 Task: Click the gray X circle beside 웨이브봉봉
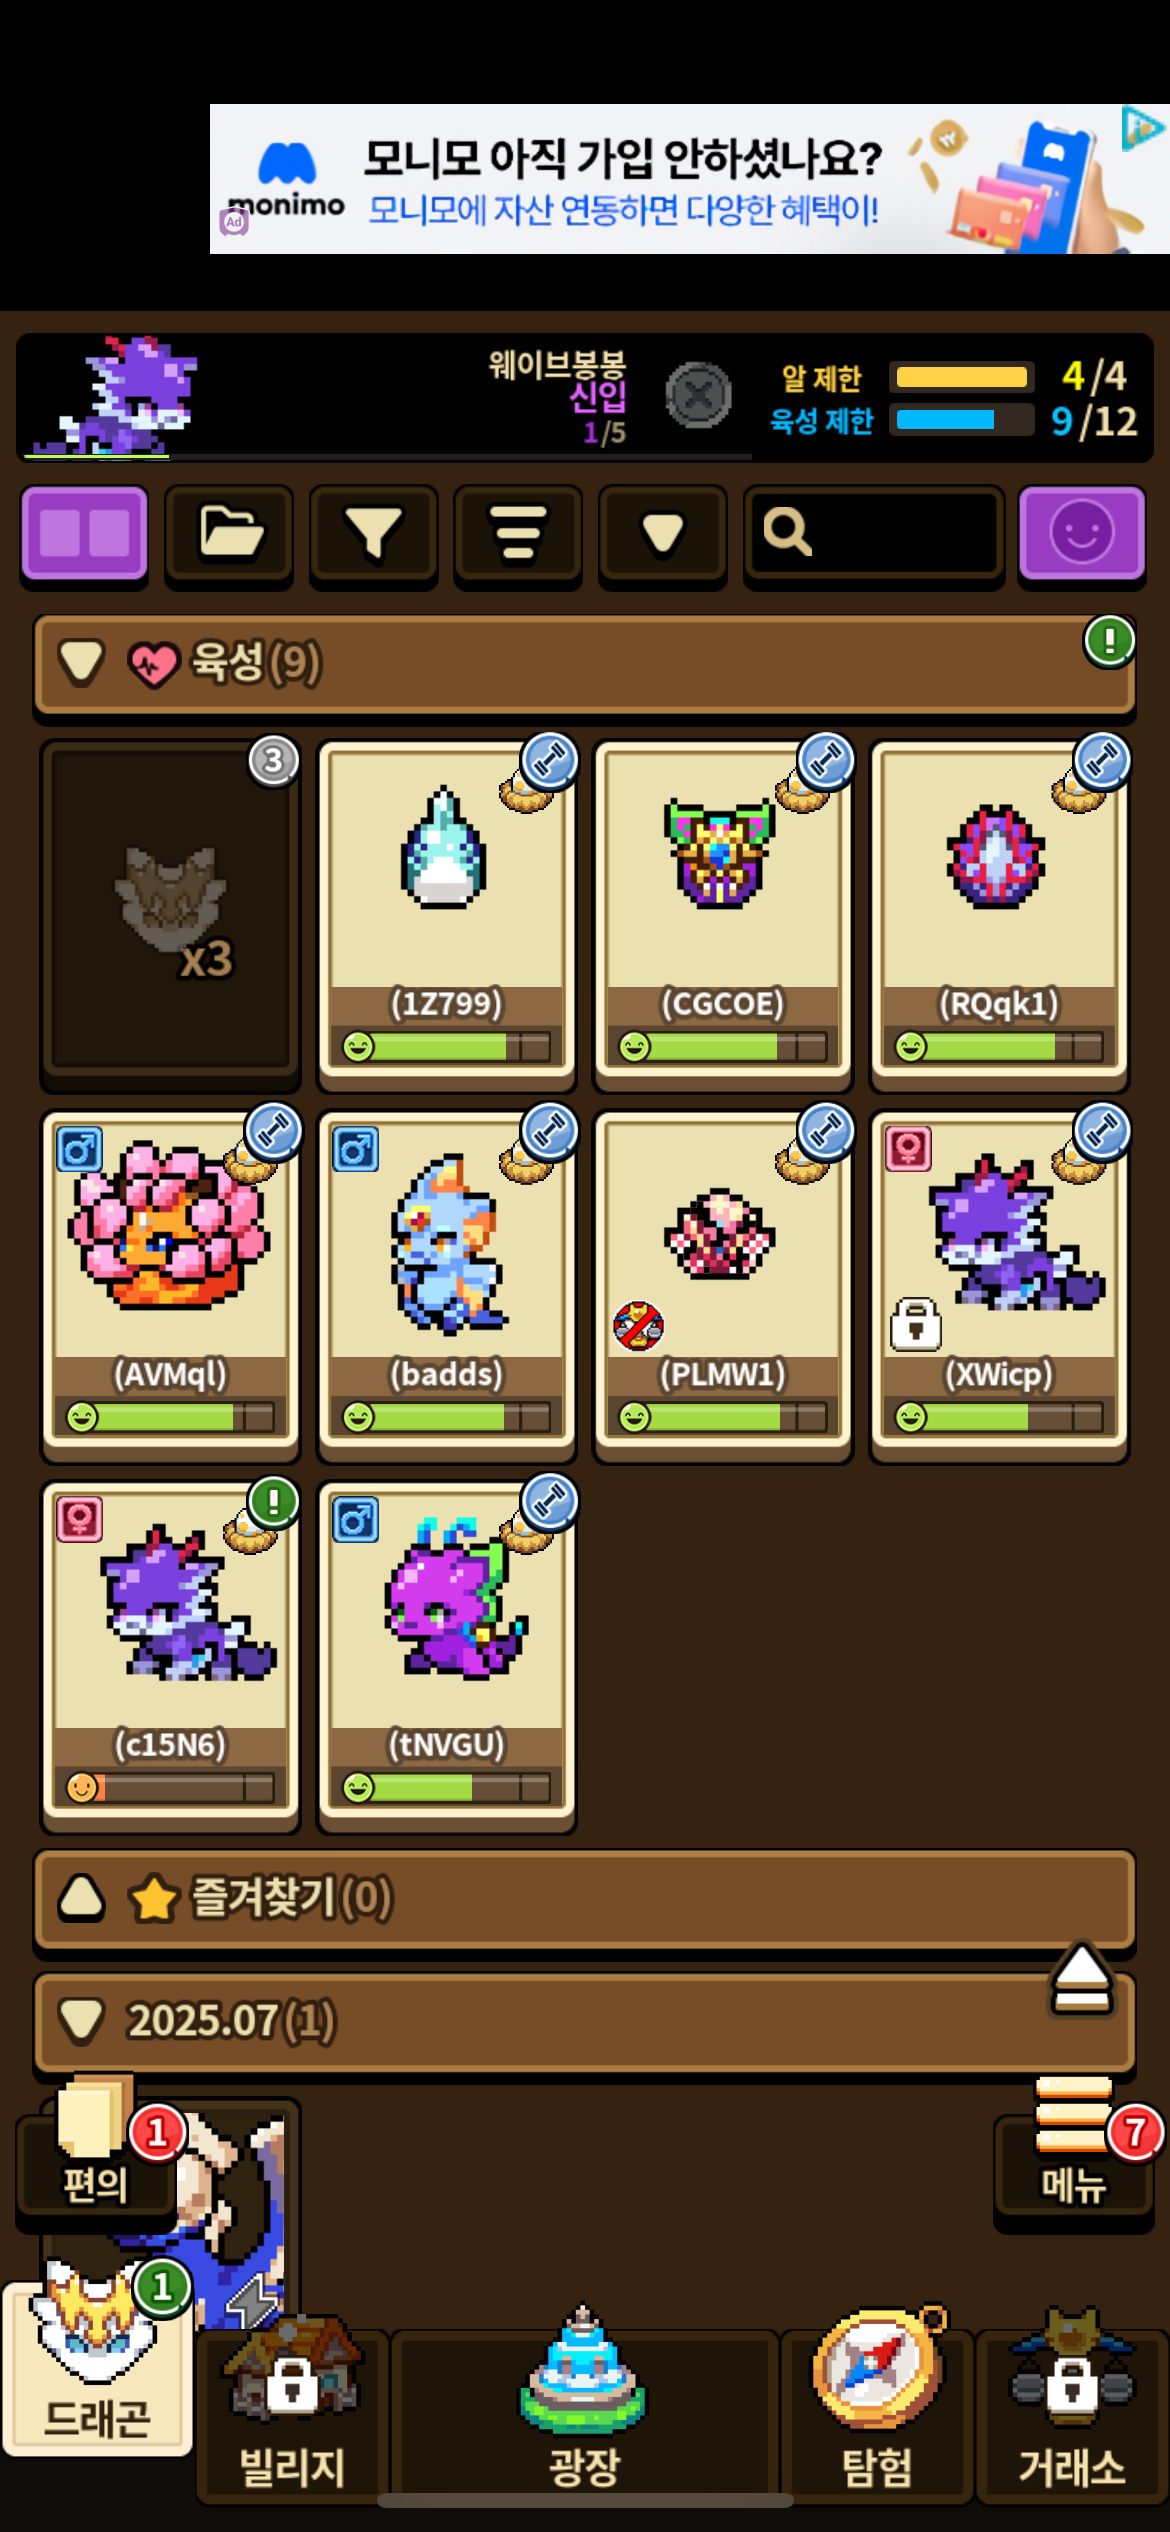click(x=698, y=395)
